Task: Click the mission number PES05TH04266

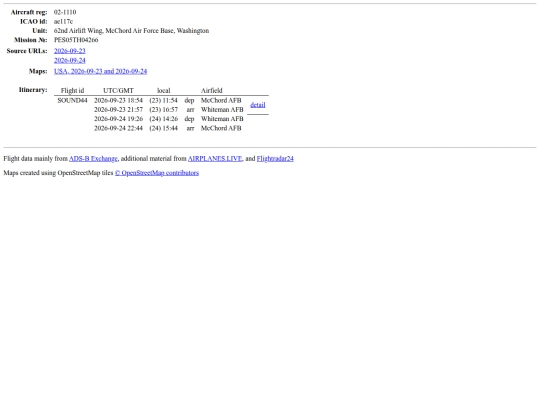Action: pos(76,40)
